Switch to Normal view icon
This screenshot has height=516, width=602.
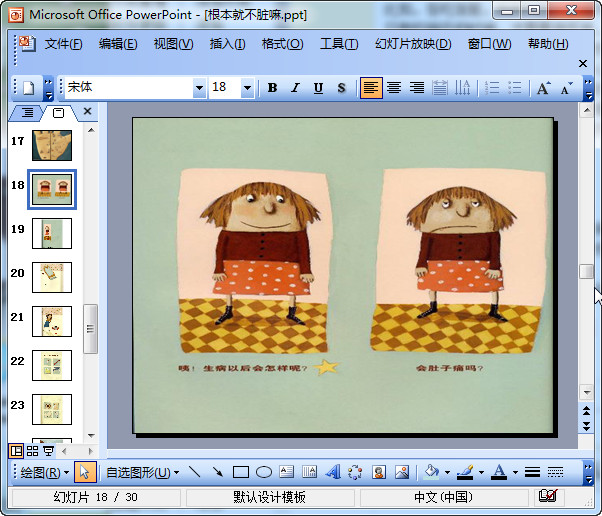point(16,451)
